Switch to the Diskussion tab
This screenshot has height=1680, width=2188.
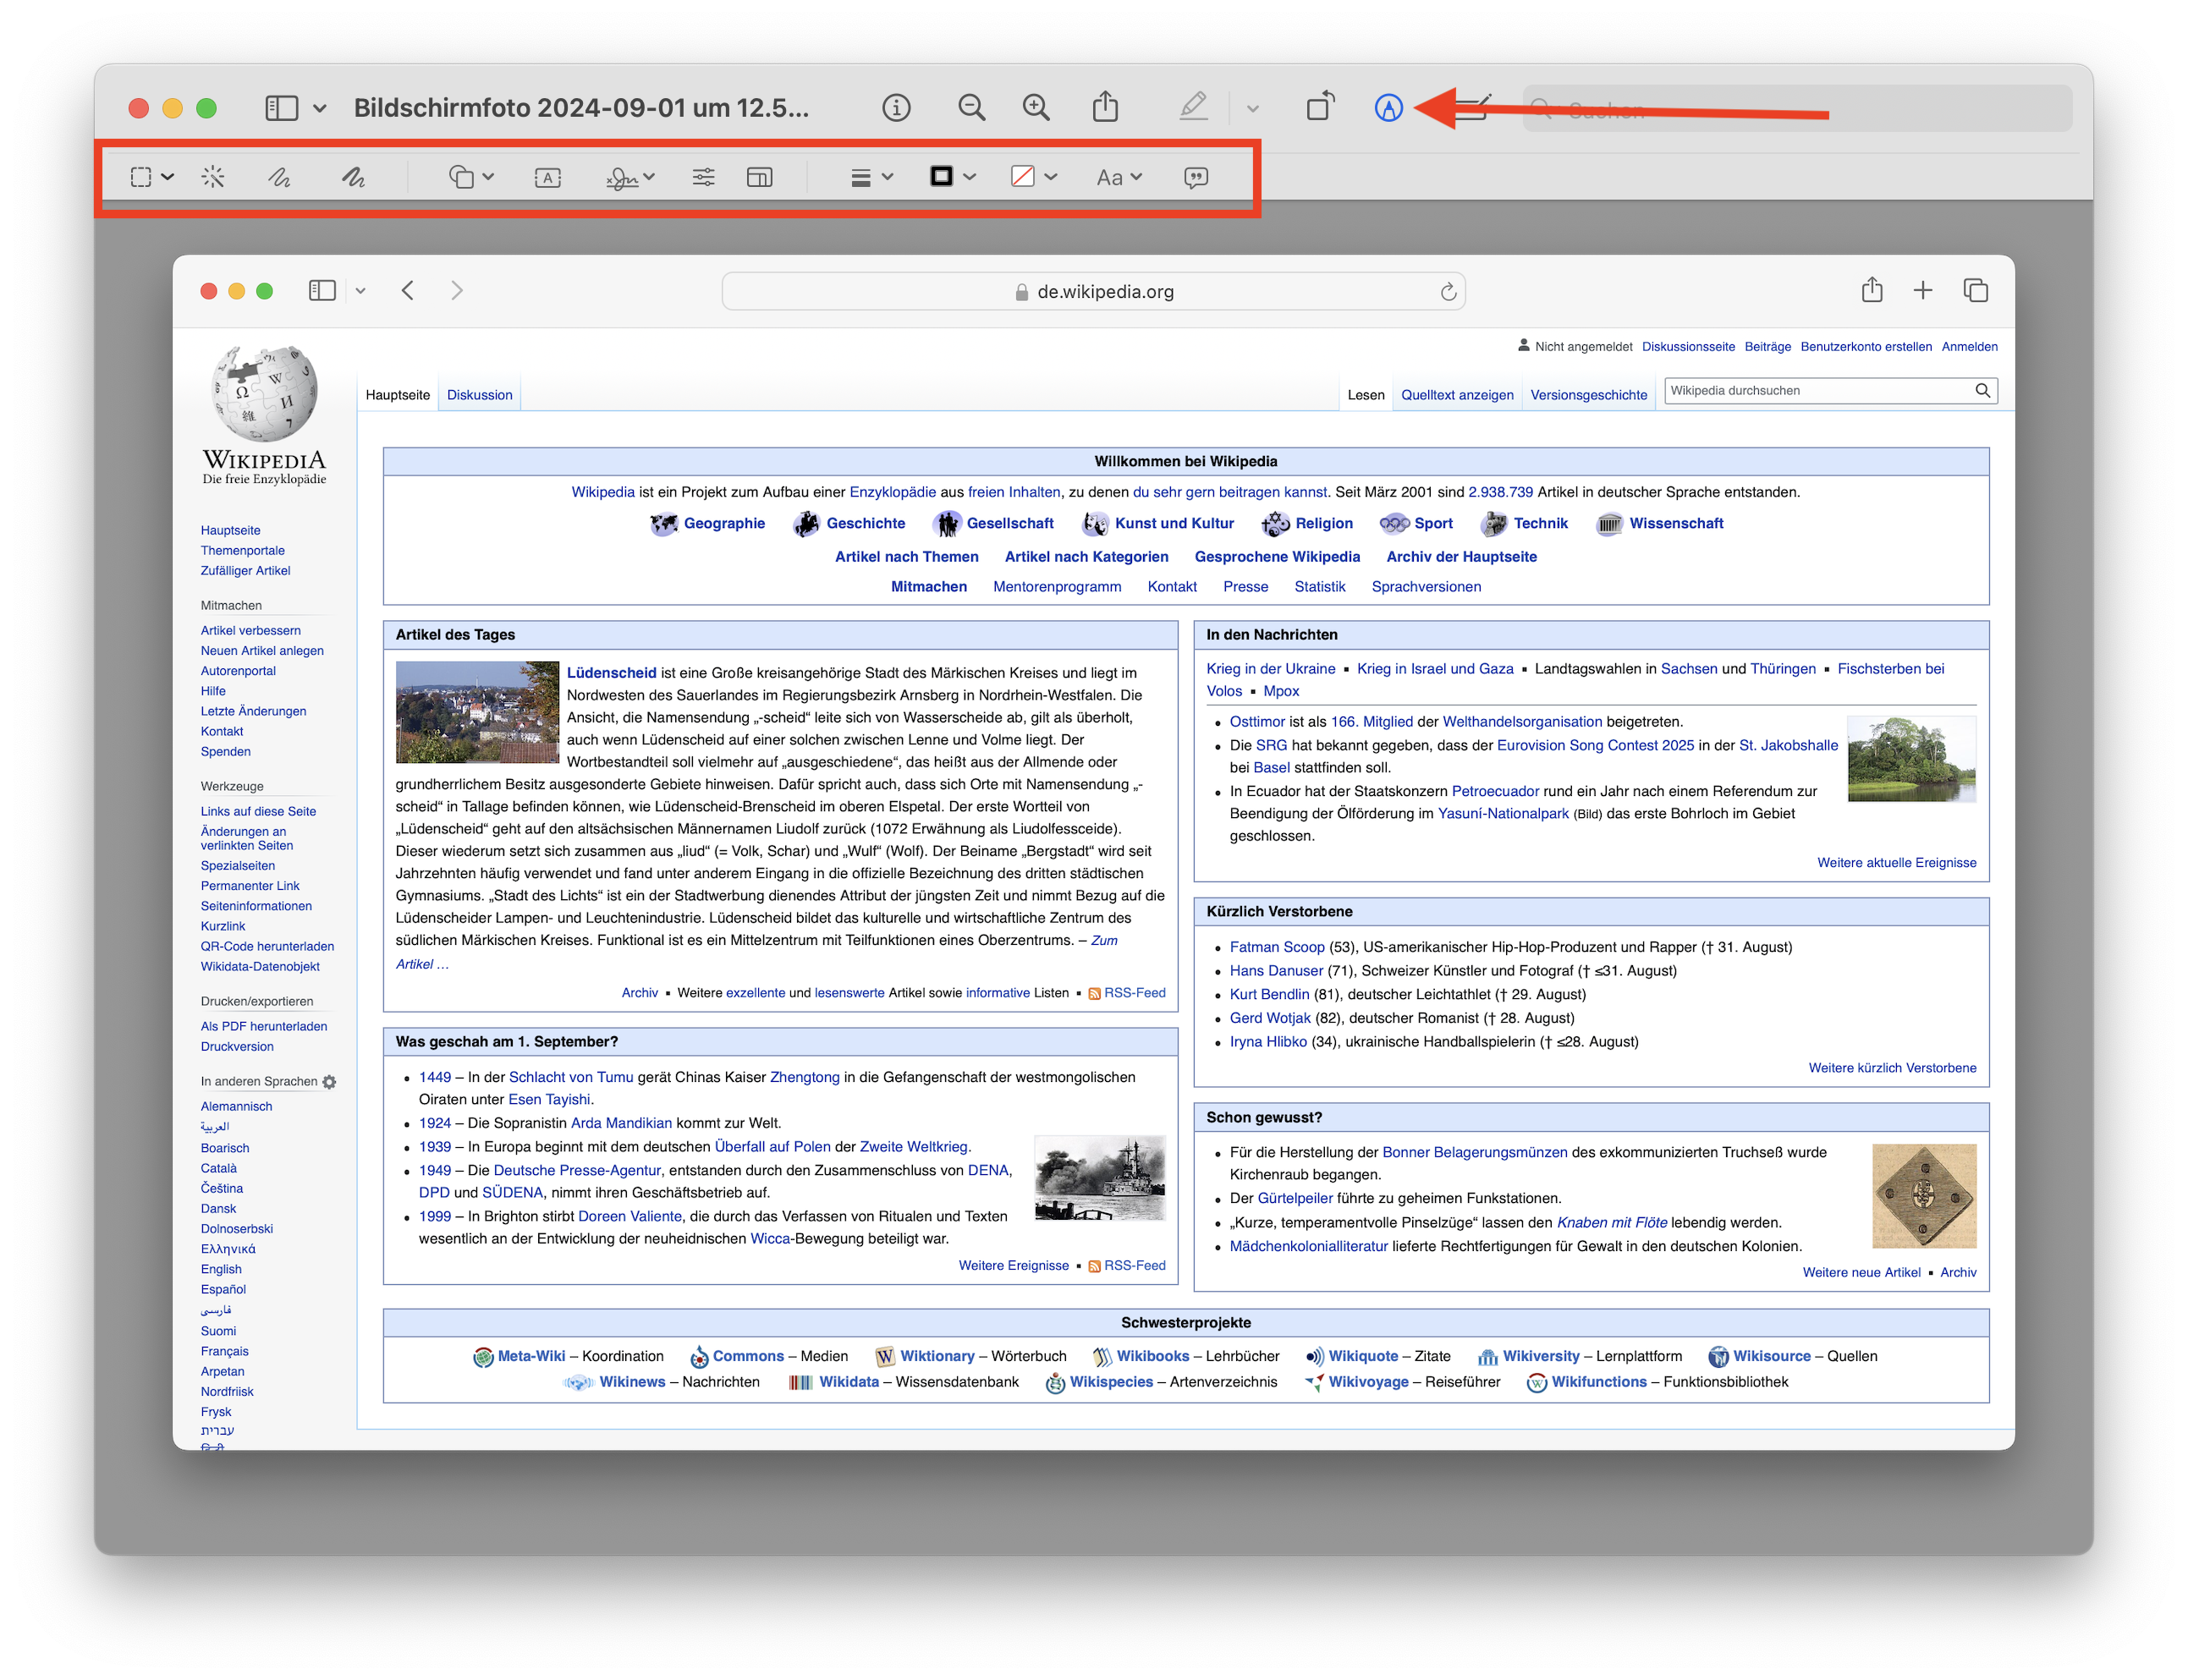(479, 395)
